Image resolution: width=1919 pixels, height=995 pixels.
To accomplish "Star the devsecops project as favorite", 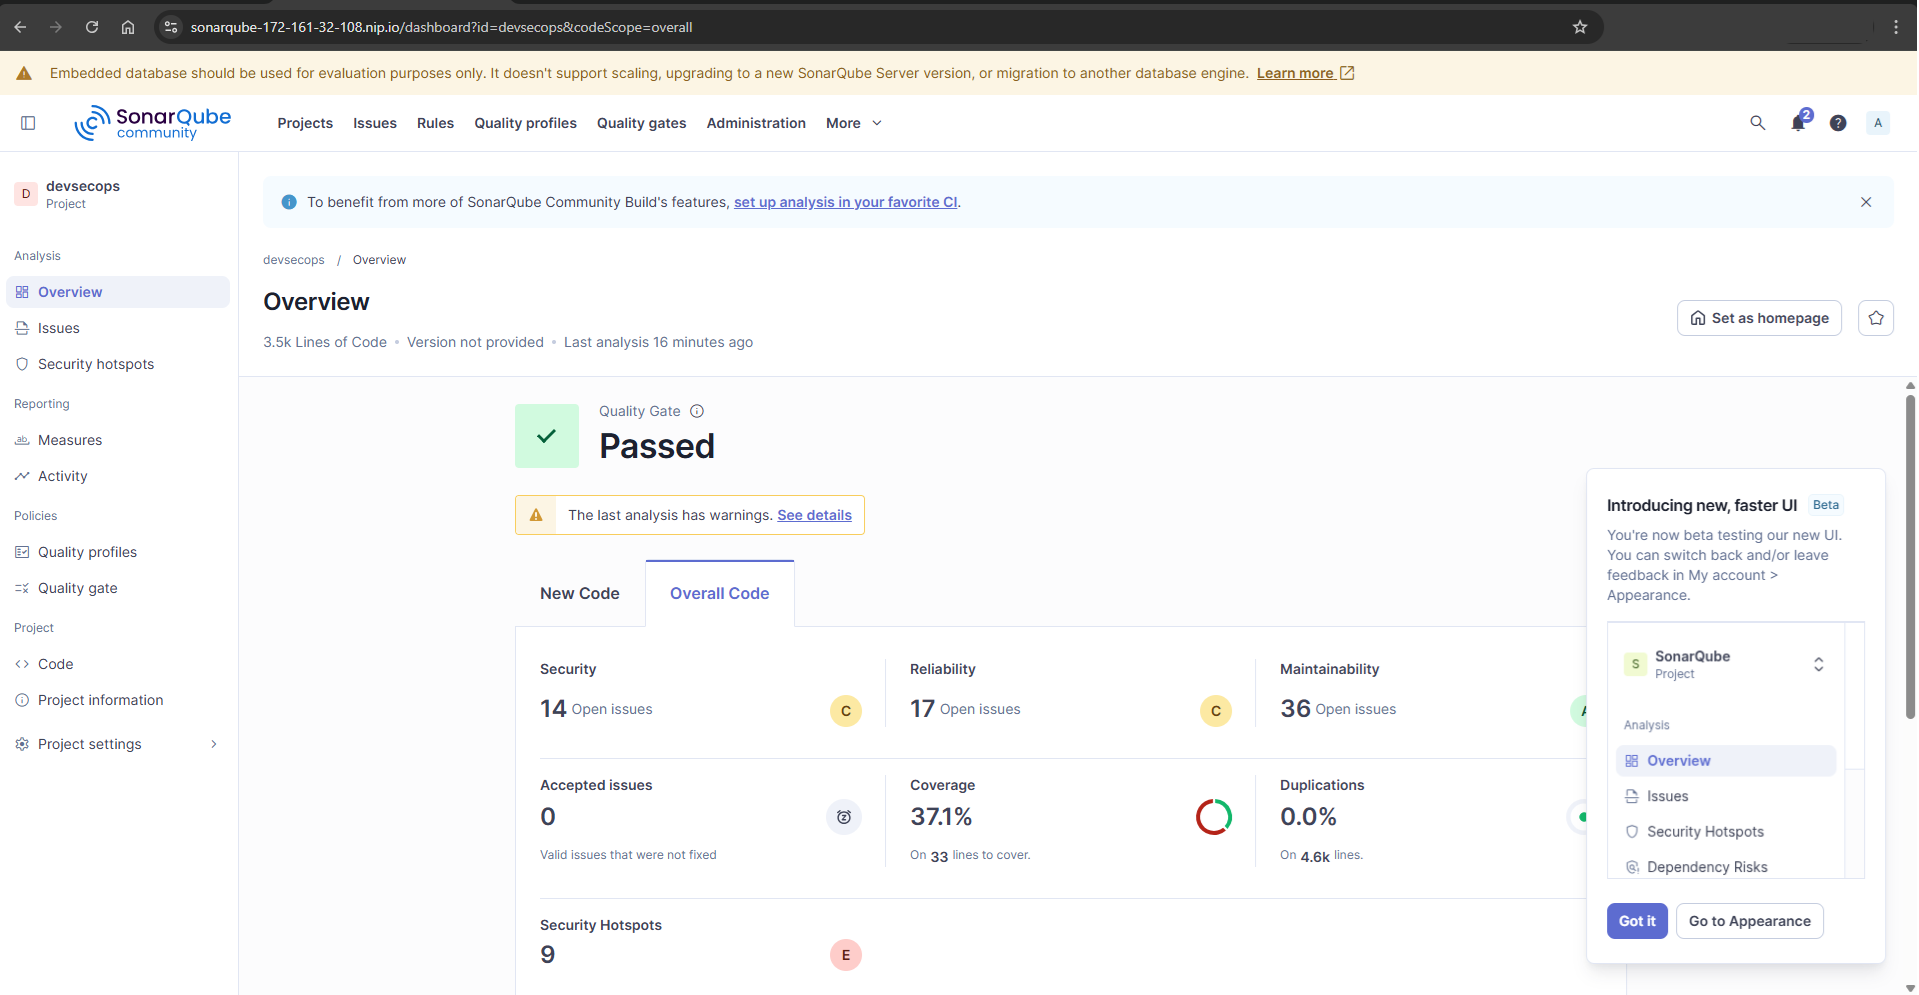I will (x=1876, y=317).
